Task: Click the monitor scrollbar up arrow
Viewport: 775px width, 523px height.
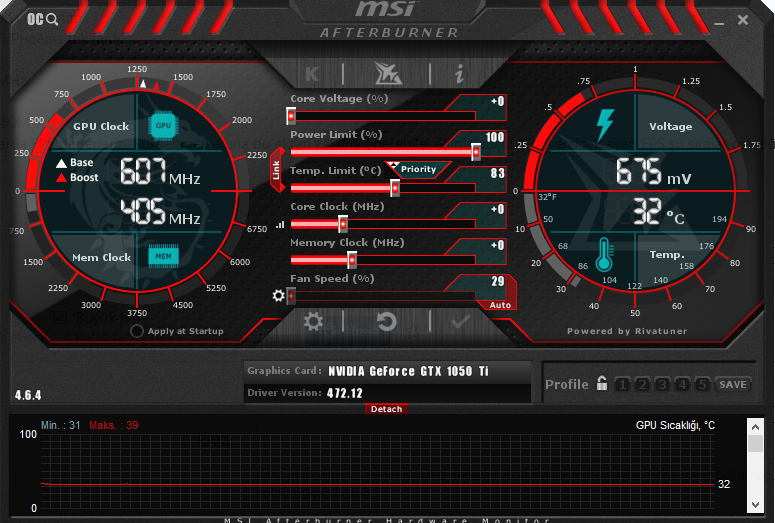Action: click(x=755, y=427)
